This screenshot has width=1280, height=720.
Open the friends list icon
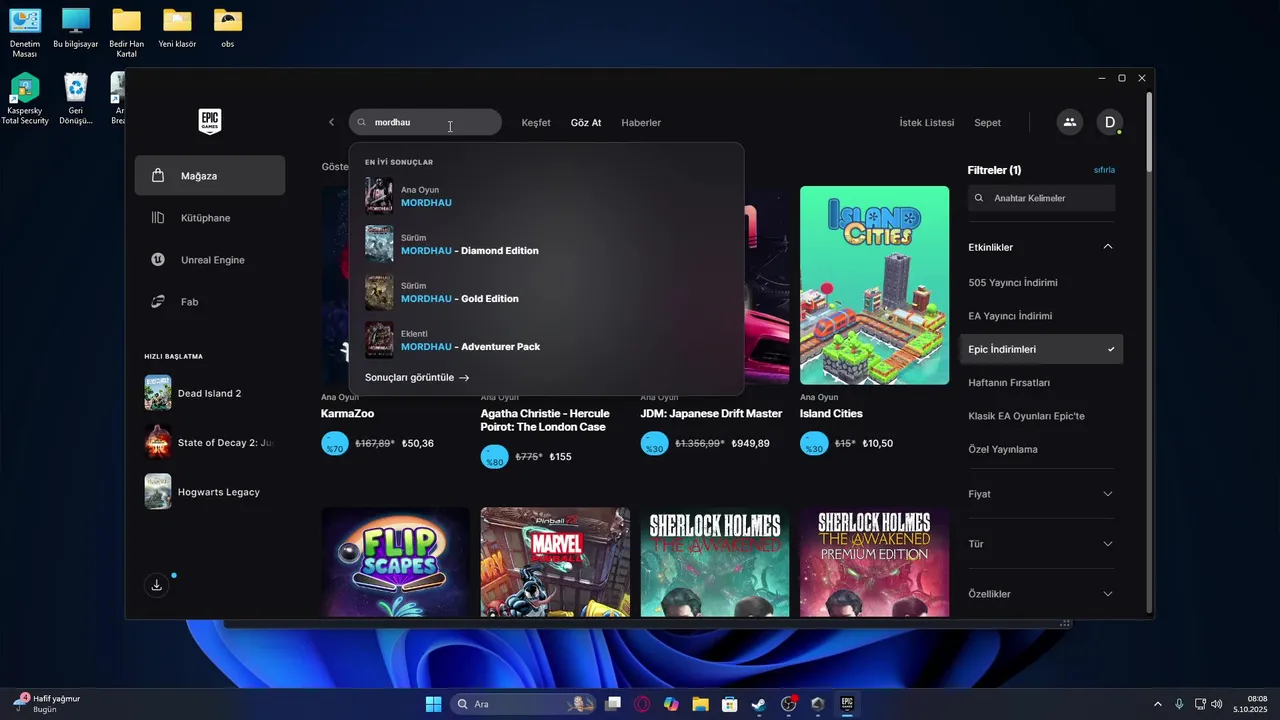1070,122
